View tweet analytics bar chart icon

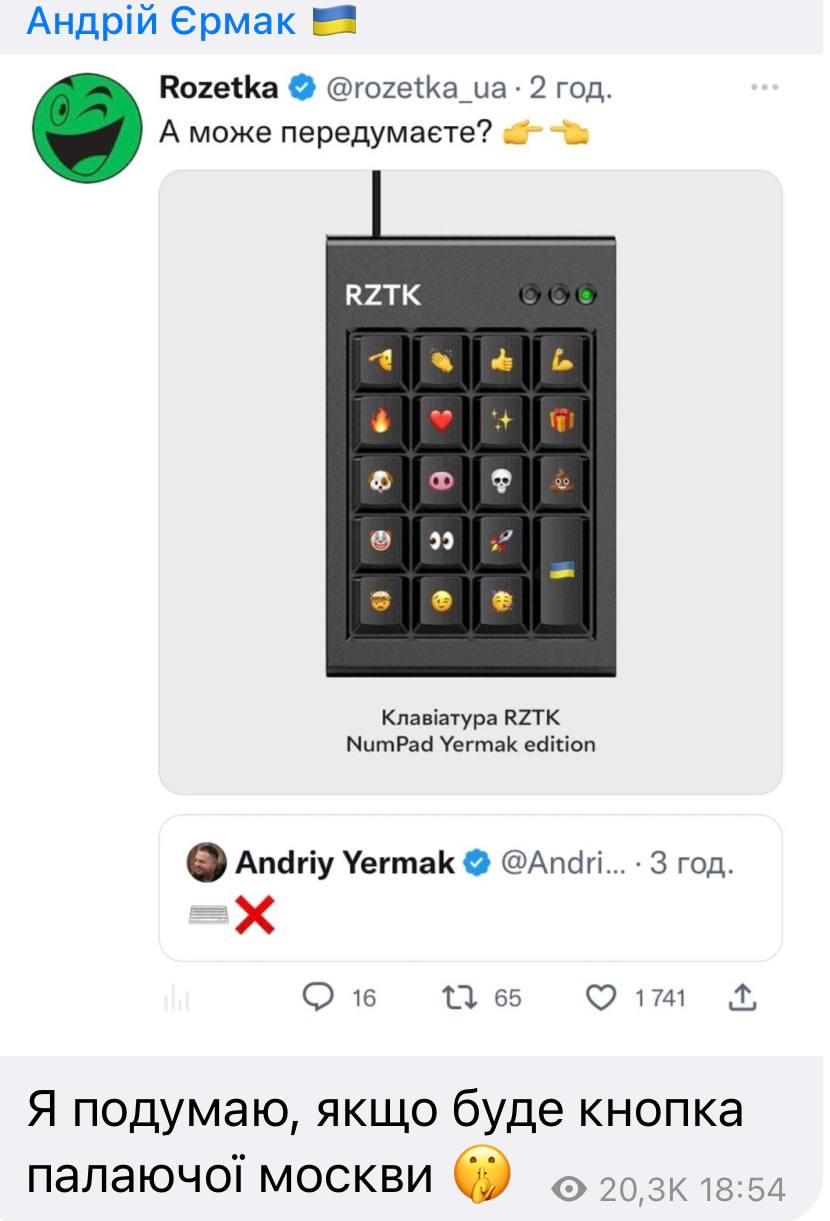pos(175,998)
